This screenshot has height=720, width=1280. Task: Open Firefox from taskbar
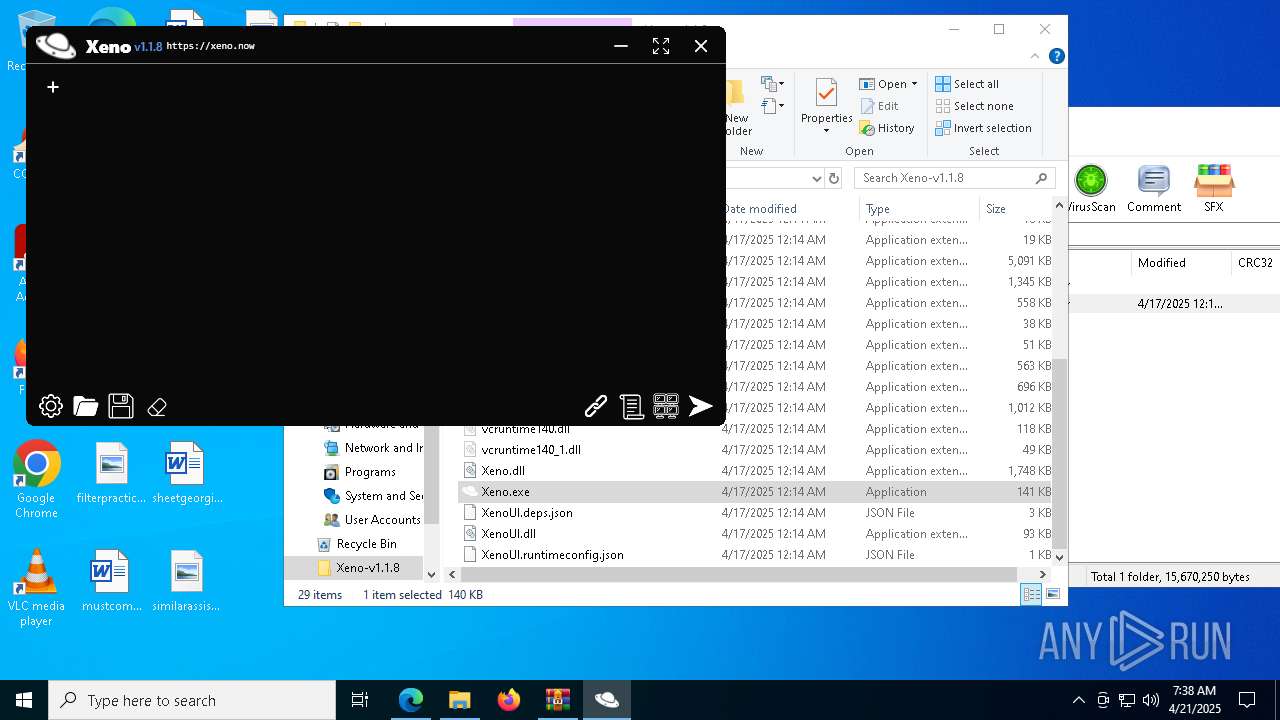pos(508,700)
